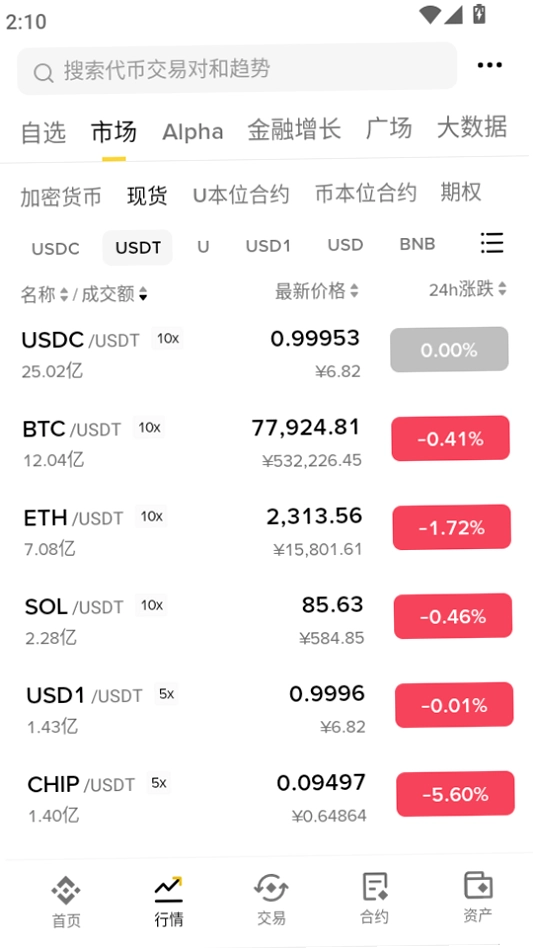Open the ETH/USDT pair row
Screen dimensions: 533x948
(x=266, y=532)
